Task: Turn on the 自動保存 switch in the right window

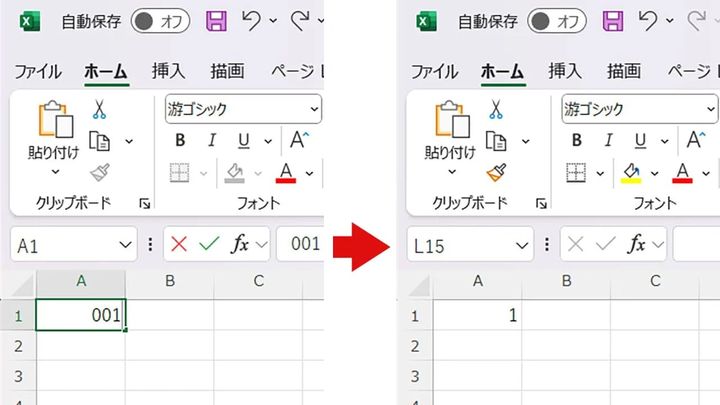Action: [x=557, y=21]
